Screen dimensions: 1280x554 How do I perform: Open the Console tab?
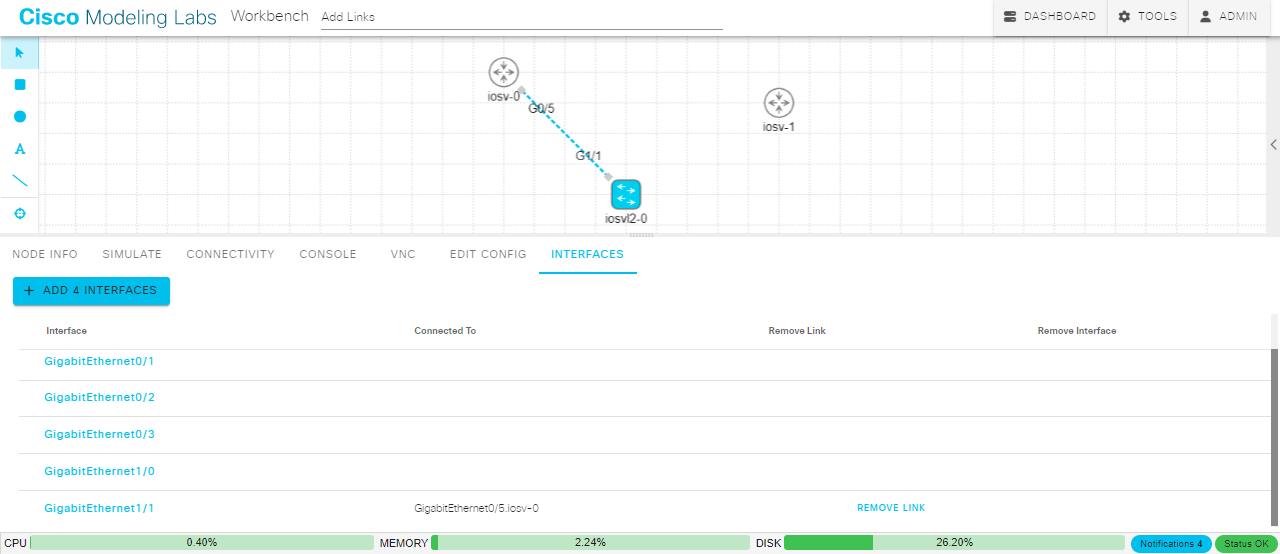[328, 254]
